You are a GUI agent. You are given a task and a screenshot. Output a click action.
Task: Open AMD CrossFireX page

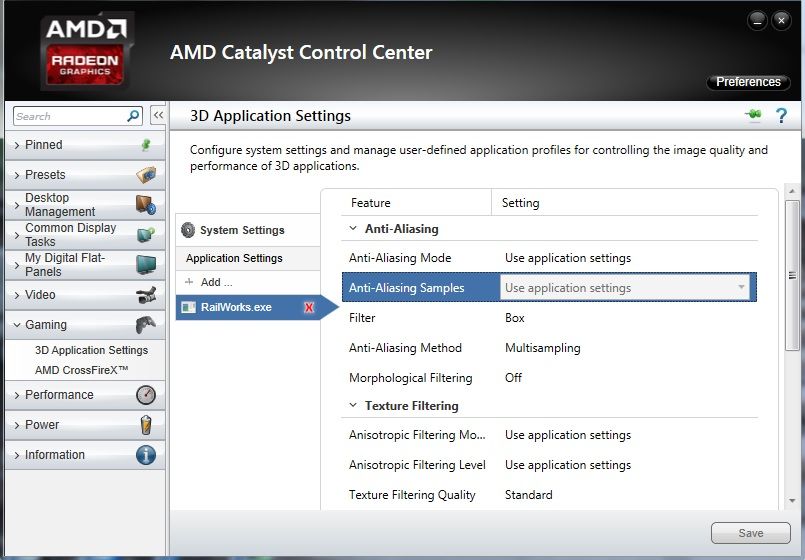click(82, 370)
